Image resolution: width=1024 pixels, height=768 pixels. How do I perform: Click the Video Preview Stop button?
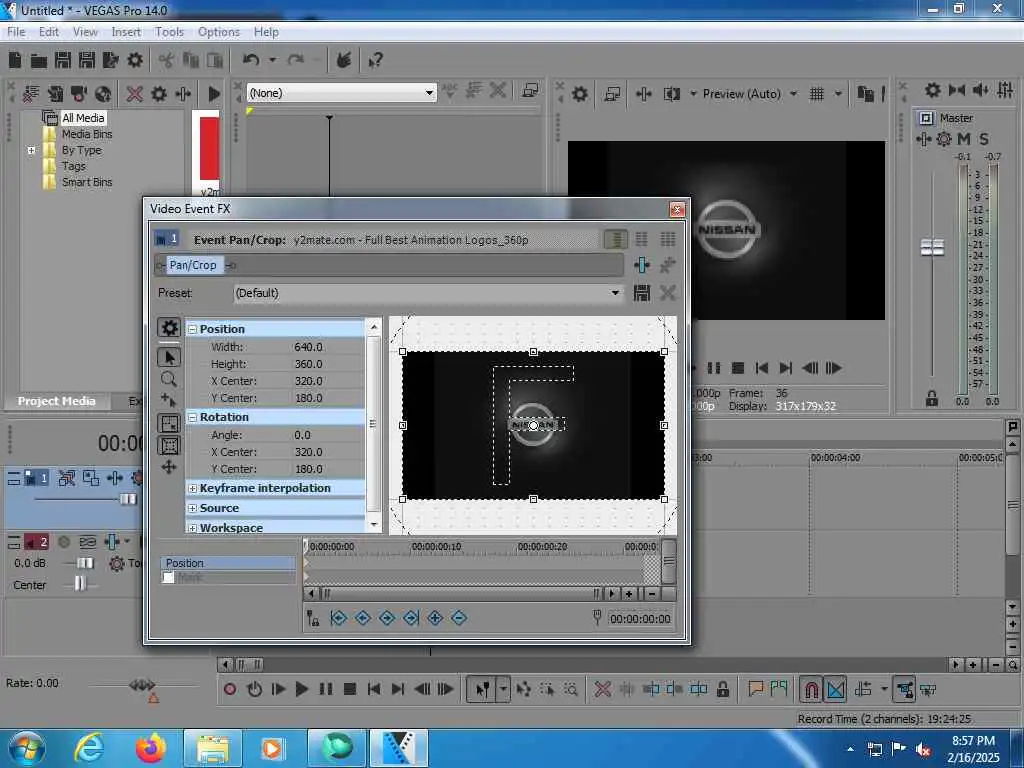(x=738, y=368)
